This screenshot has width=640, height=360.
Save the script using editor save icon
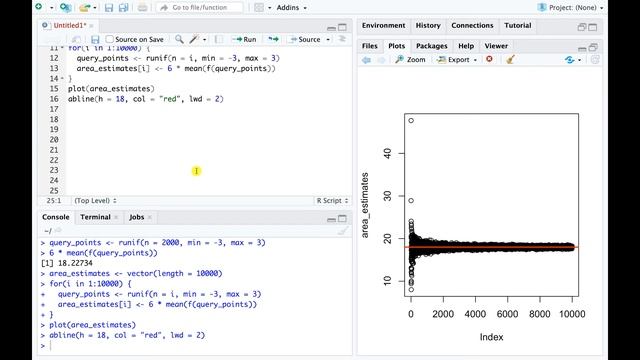(95, 39)
